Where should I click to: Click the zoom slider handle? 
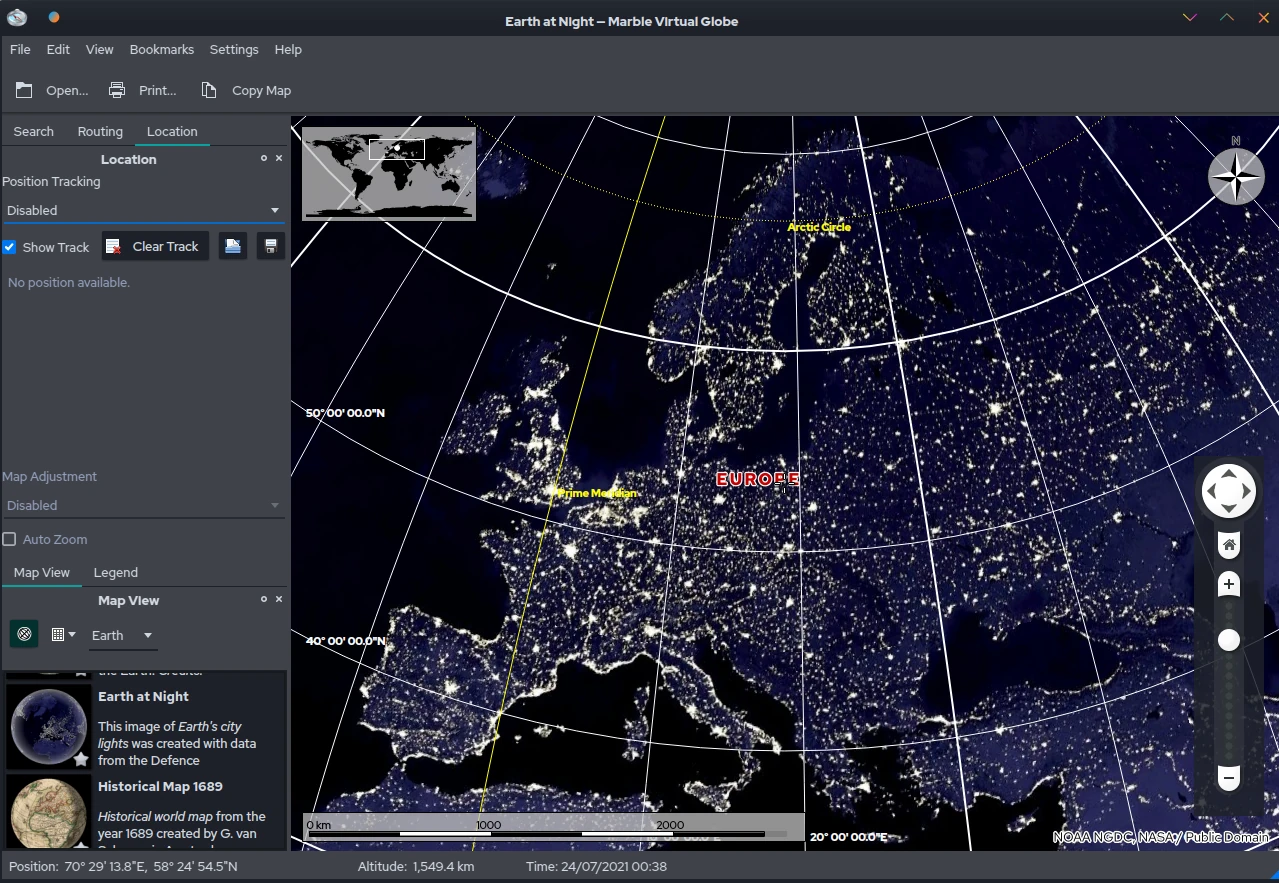(1229, 640)
